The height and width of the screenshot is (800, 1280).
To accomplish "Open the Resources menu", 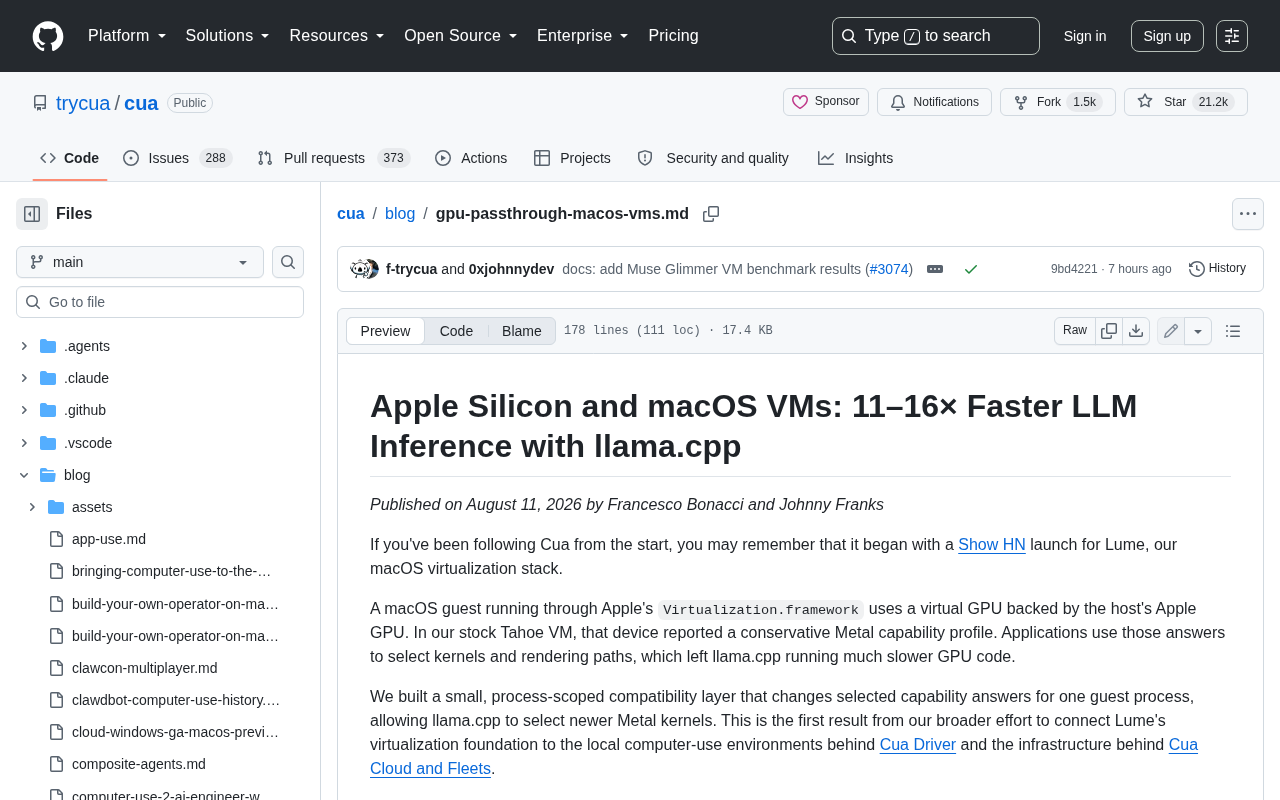I will [x=337, y=36].
